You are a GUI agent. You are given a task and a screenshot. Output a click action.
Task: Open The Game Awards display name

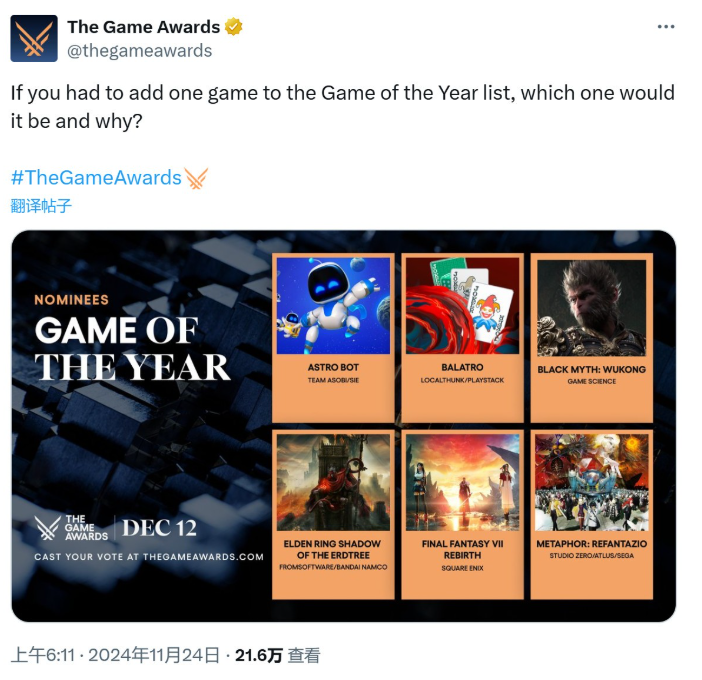(x=144, y=27)
